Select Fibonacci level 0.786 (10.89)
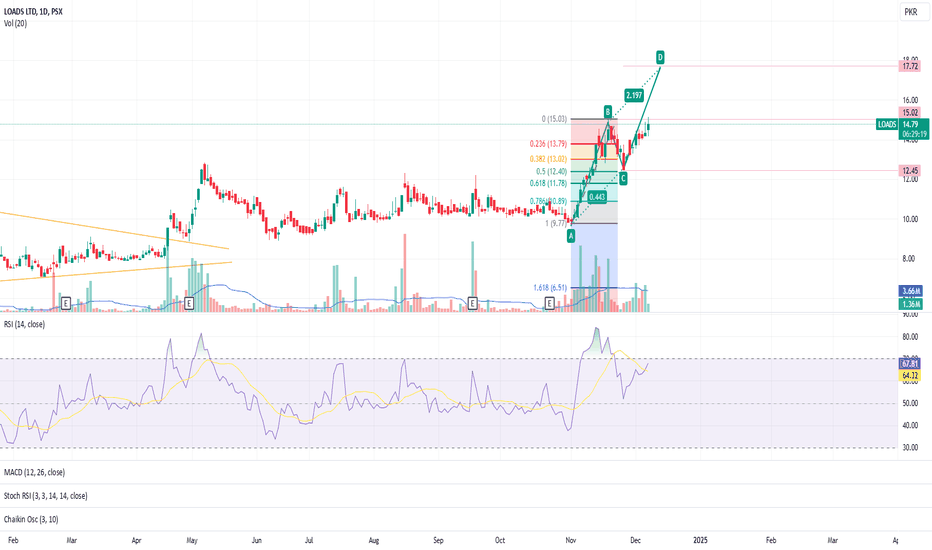The width and height of the screenshot is (932, 550). tap(548, 201)
